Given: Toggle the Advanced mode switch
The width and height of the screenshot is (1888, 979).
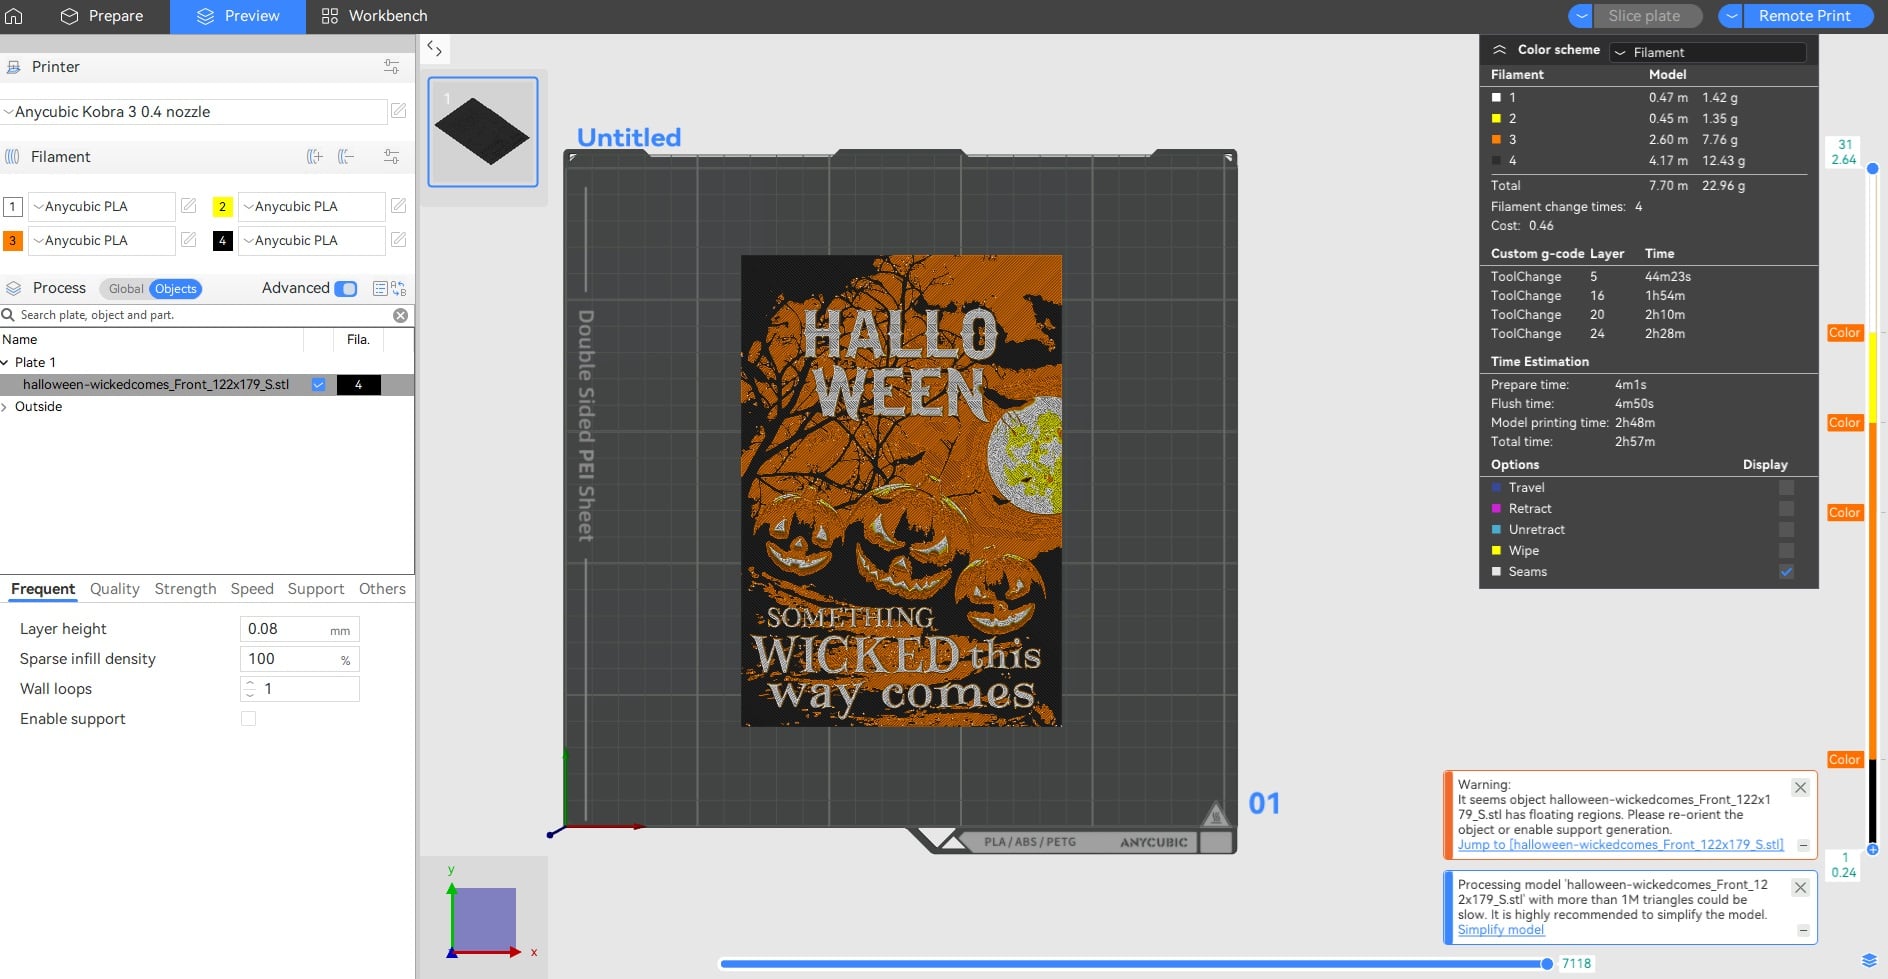Looking at the screenshot, I should click(346, 288).
